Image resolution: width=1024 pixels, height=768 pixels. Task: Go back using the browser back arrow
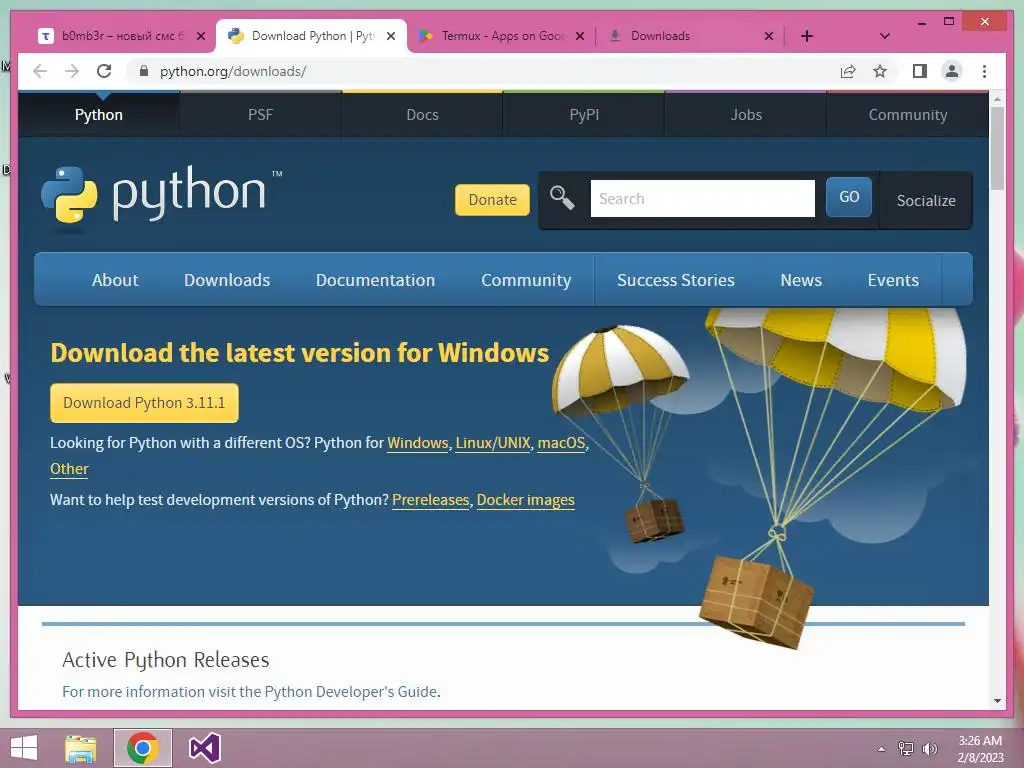coord(40,71)
